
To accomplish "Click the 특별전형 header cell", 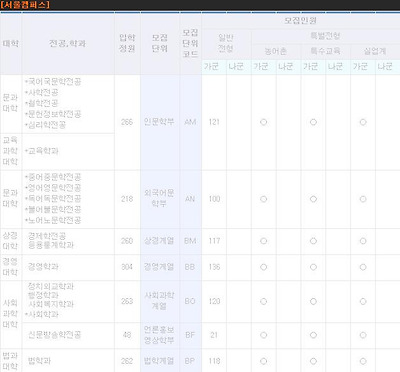I will (325, 36).
